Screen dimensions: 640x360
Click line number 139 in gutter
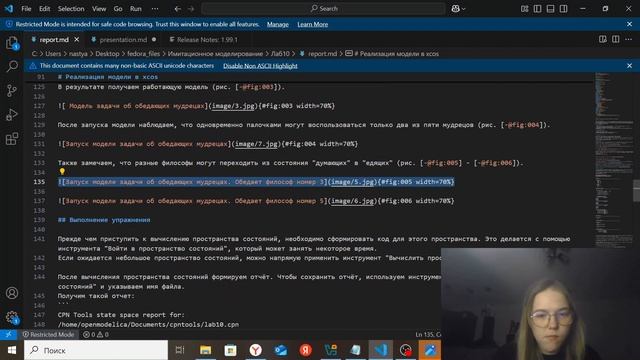click(39, 220)
